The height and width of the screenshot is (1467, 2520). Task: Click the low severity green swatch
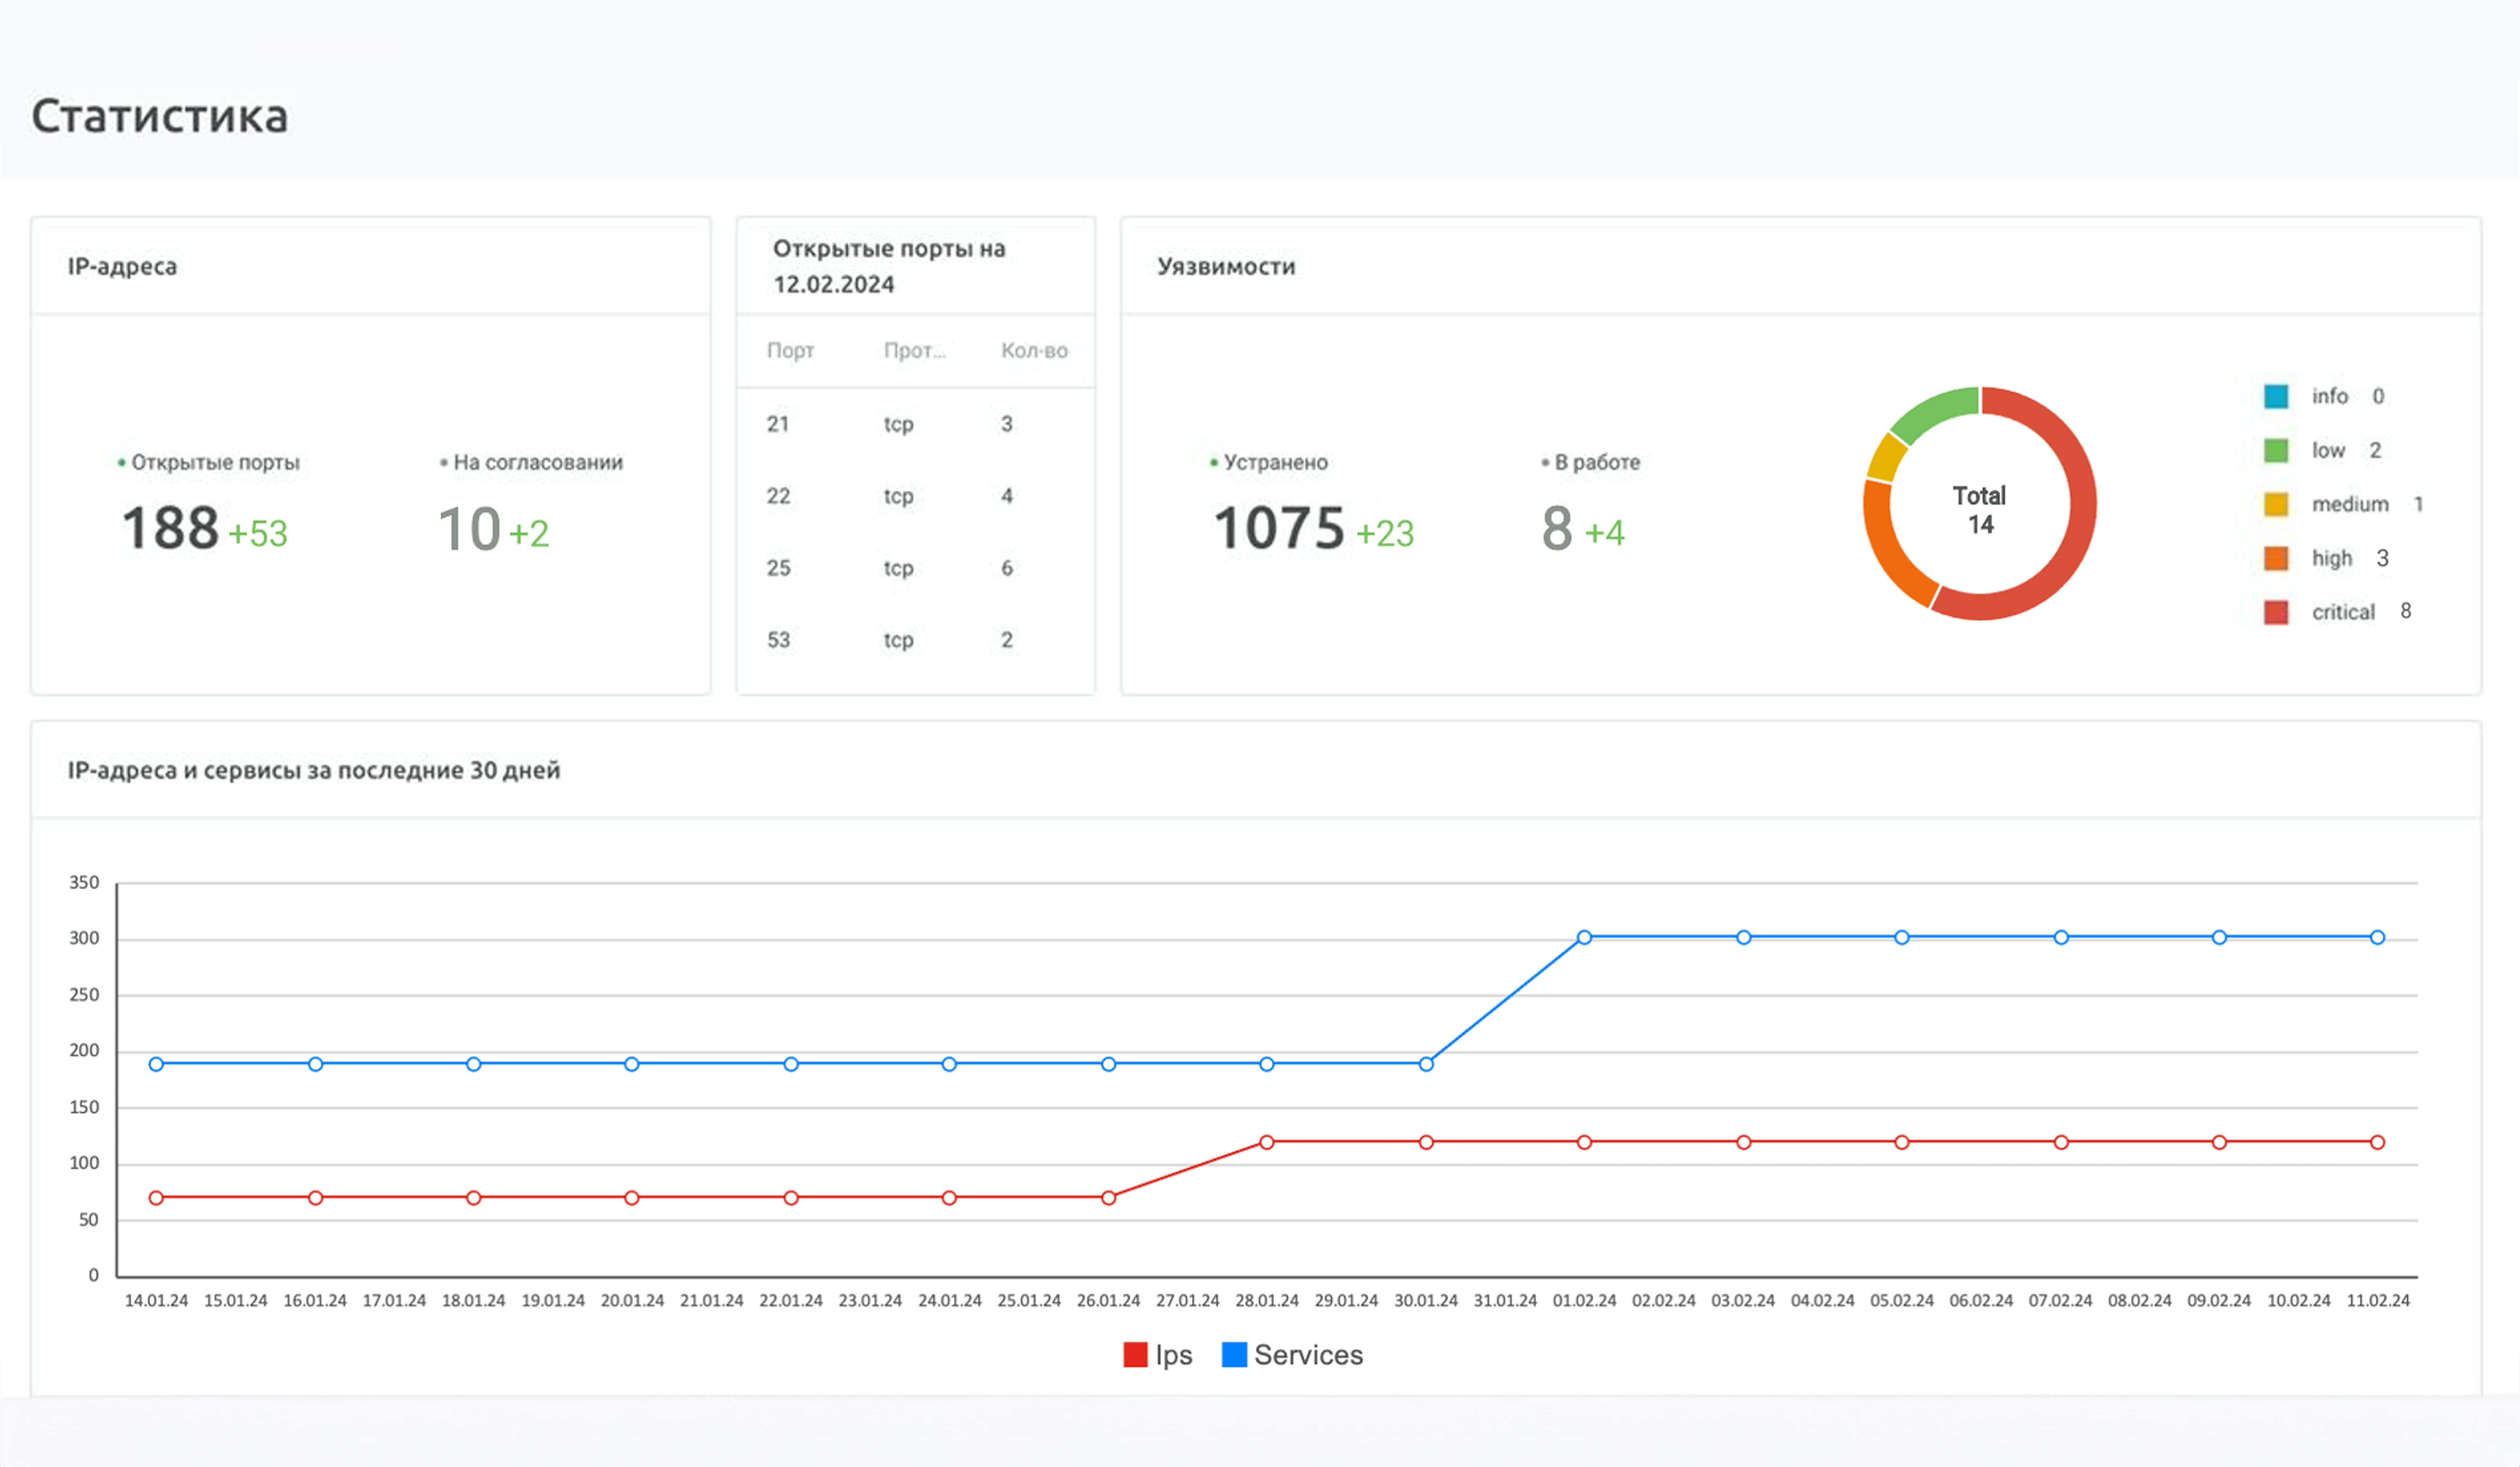pyautogui.click(x=2276, y=450)
